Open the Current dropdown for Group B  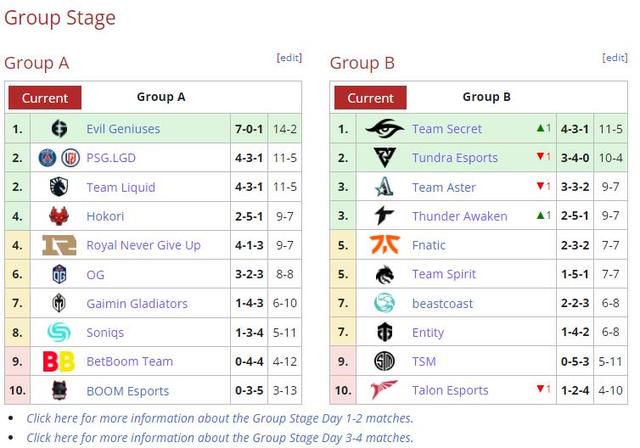[x=370, y=98]
